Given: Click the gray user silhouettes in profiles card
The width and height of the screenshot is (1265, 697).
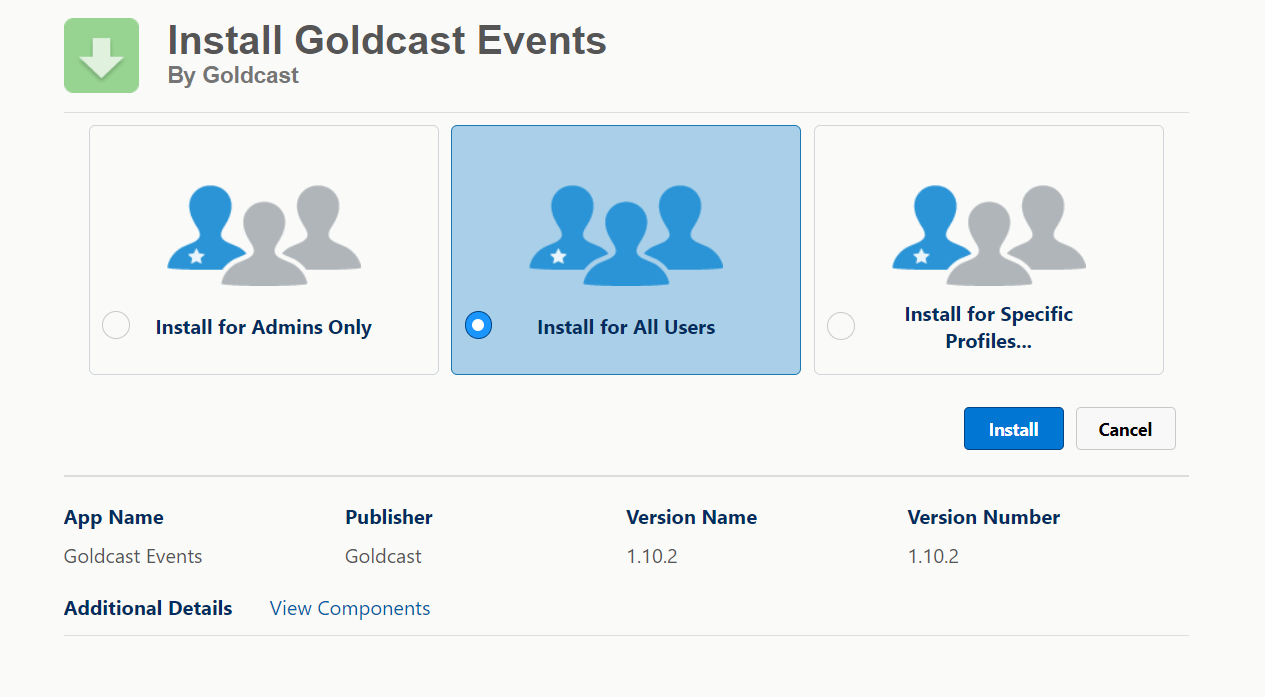Looking at the screenshot, I should 1030,235.
